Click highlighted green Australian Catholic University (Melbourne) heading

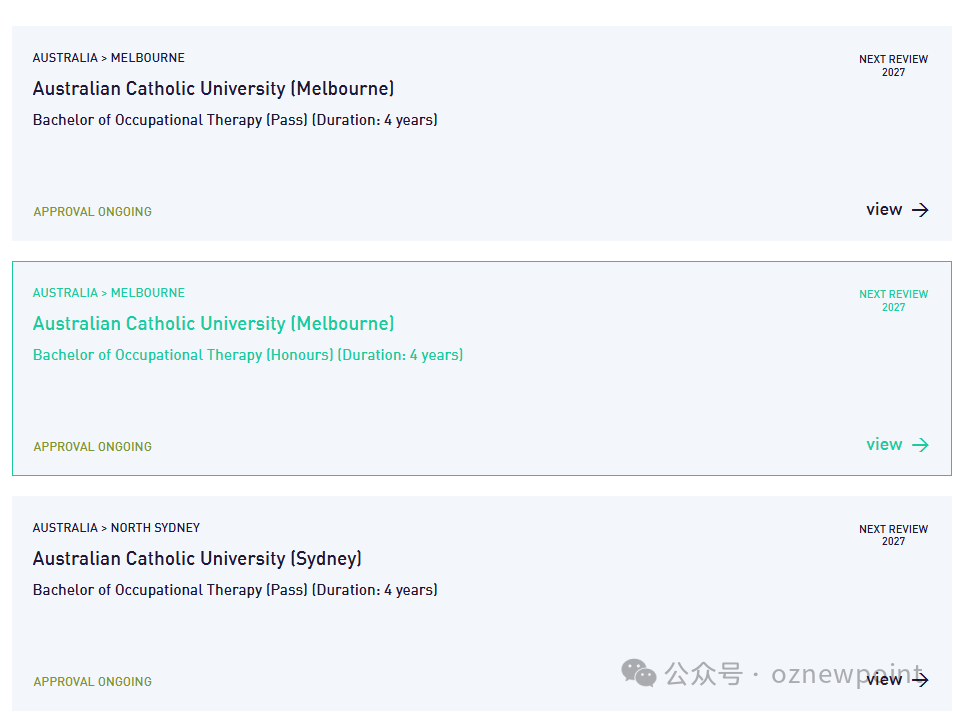pos(213,324)
